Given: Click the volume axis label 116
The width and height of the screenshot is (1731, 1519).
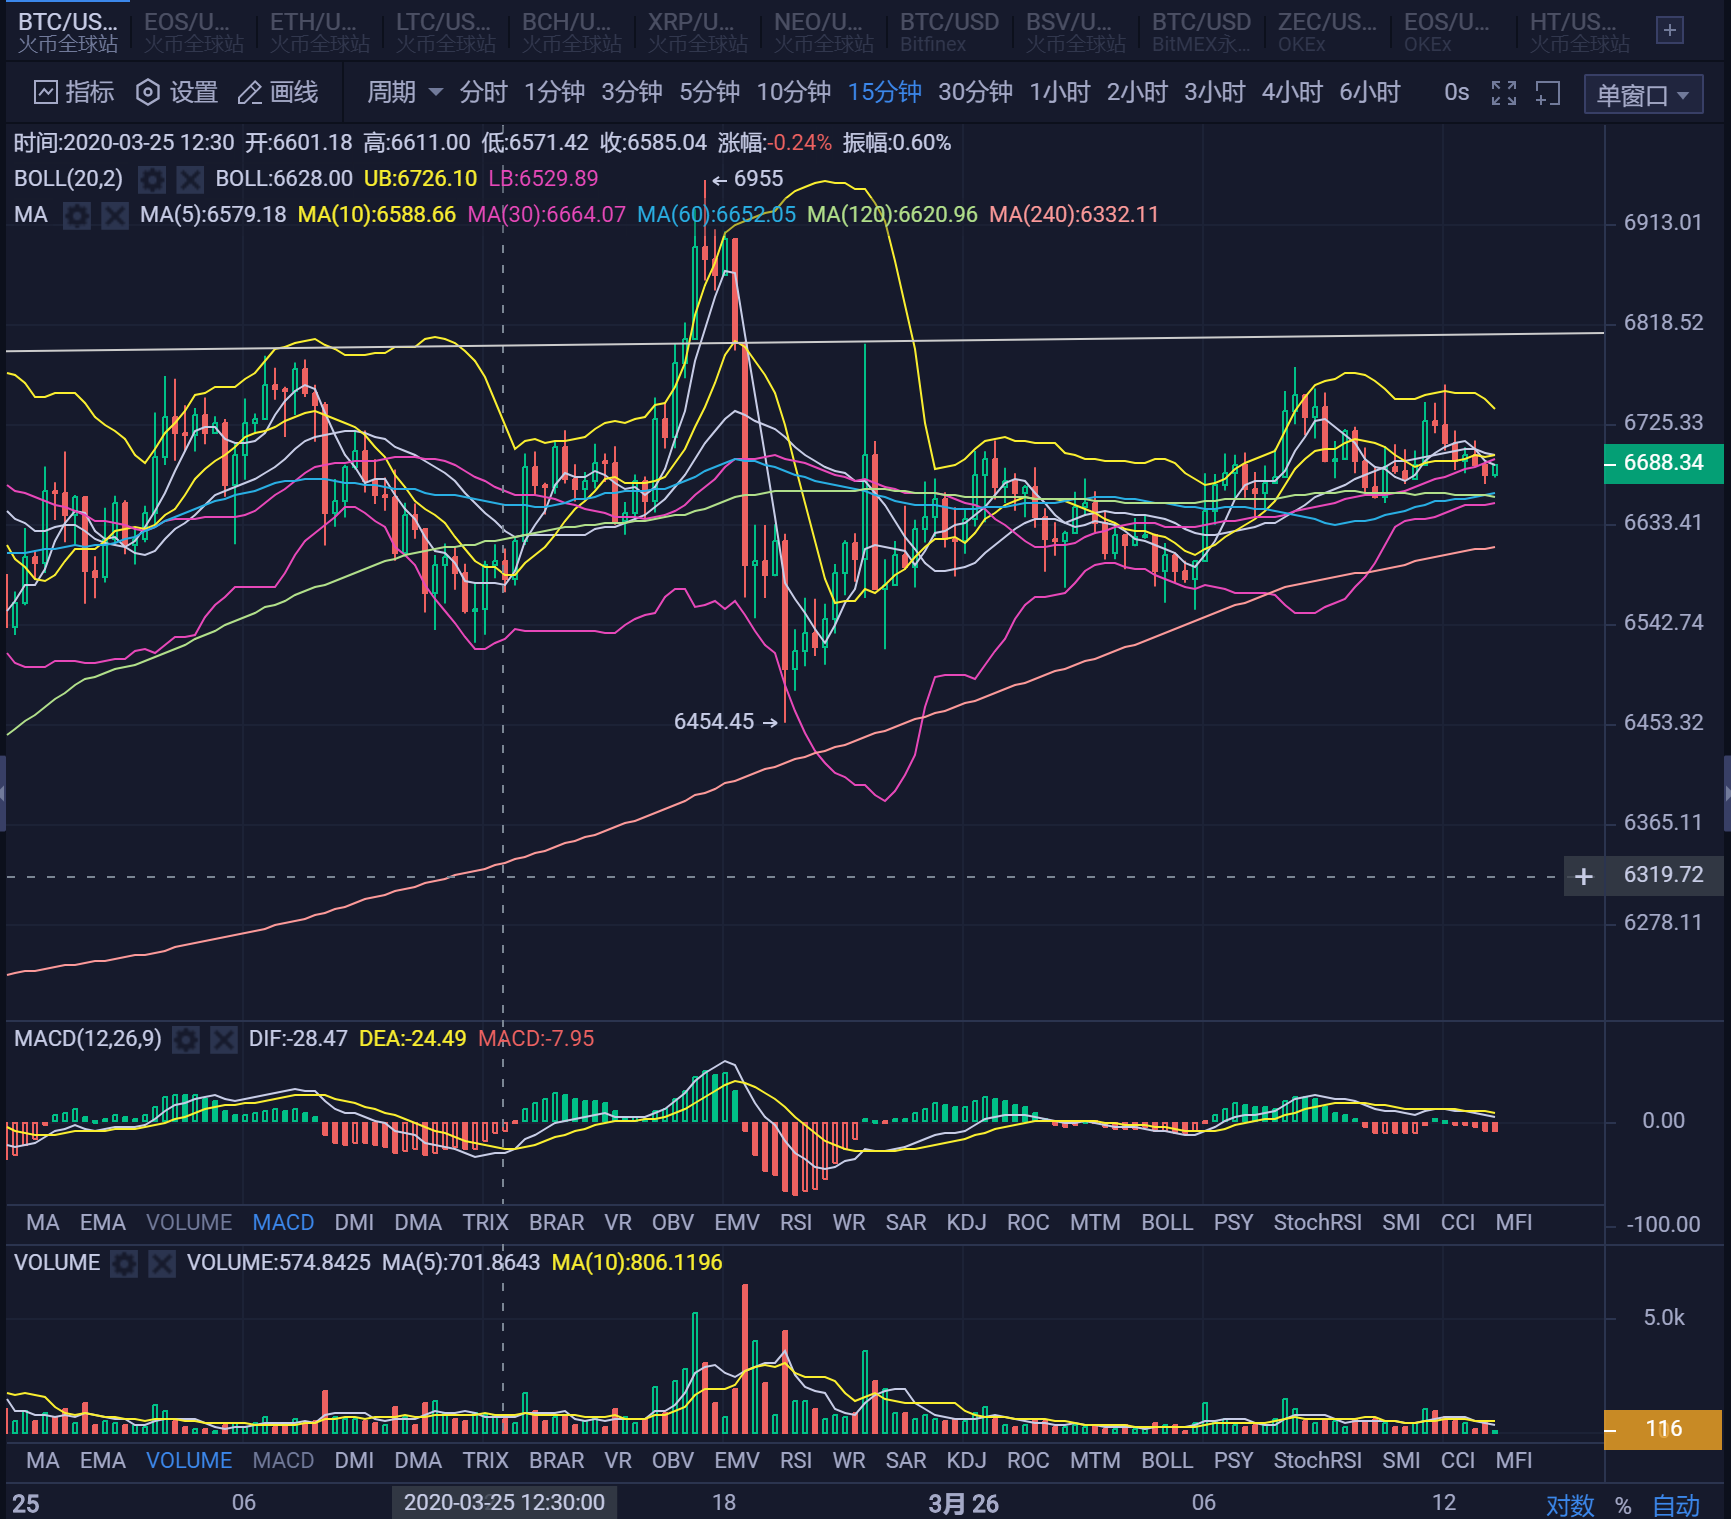Looking at the screenshot, I should tap(1664, 1429).
